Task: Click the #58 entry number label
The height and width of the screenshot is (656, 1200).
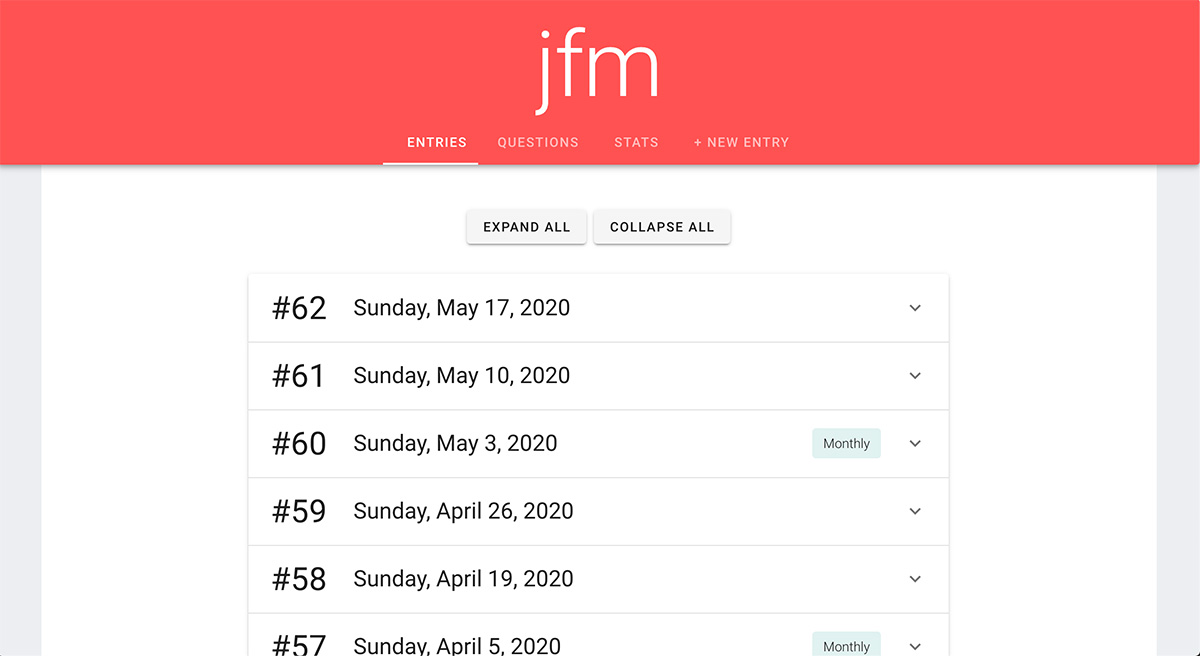Action: (299, 579)
